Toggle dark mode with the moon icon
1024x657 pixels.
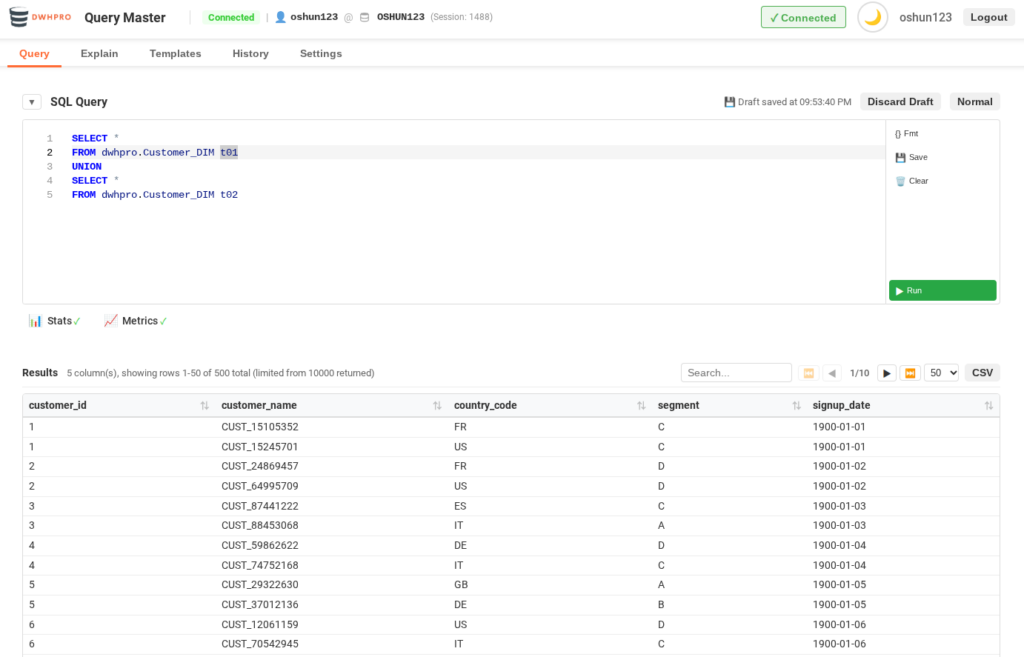pyautogui.click(x=873, y=17)
